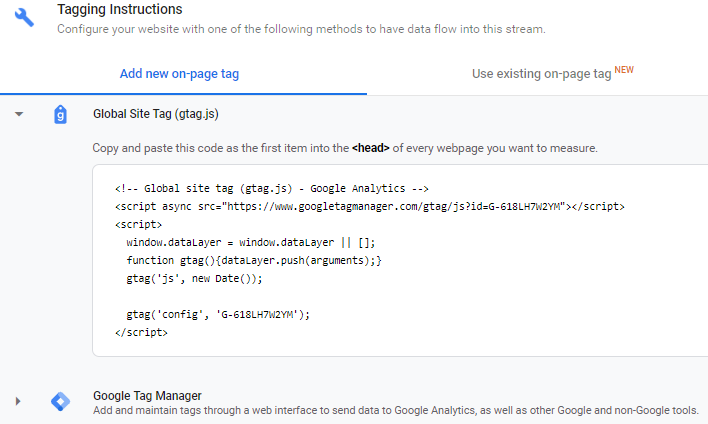The width and height of the screenshot is (708, 424).
Task: Collapse the Global Site Tag section arrow
Action: tap(19, 114)
